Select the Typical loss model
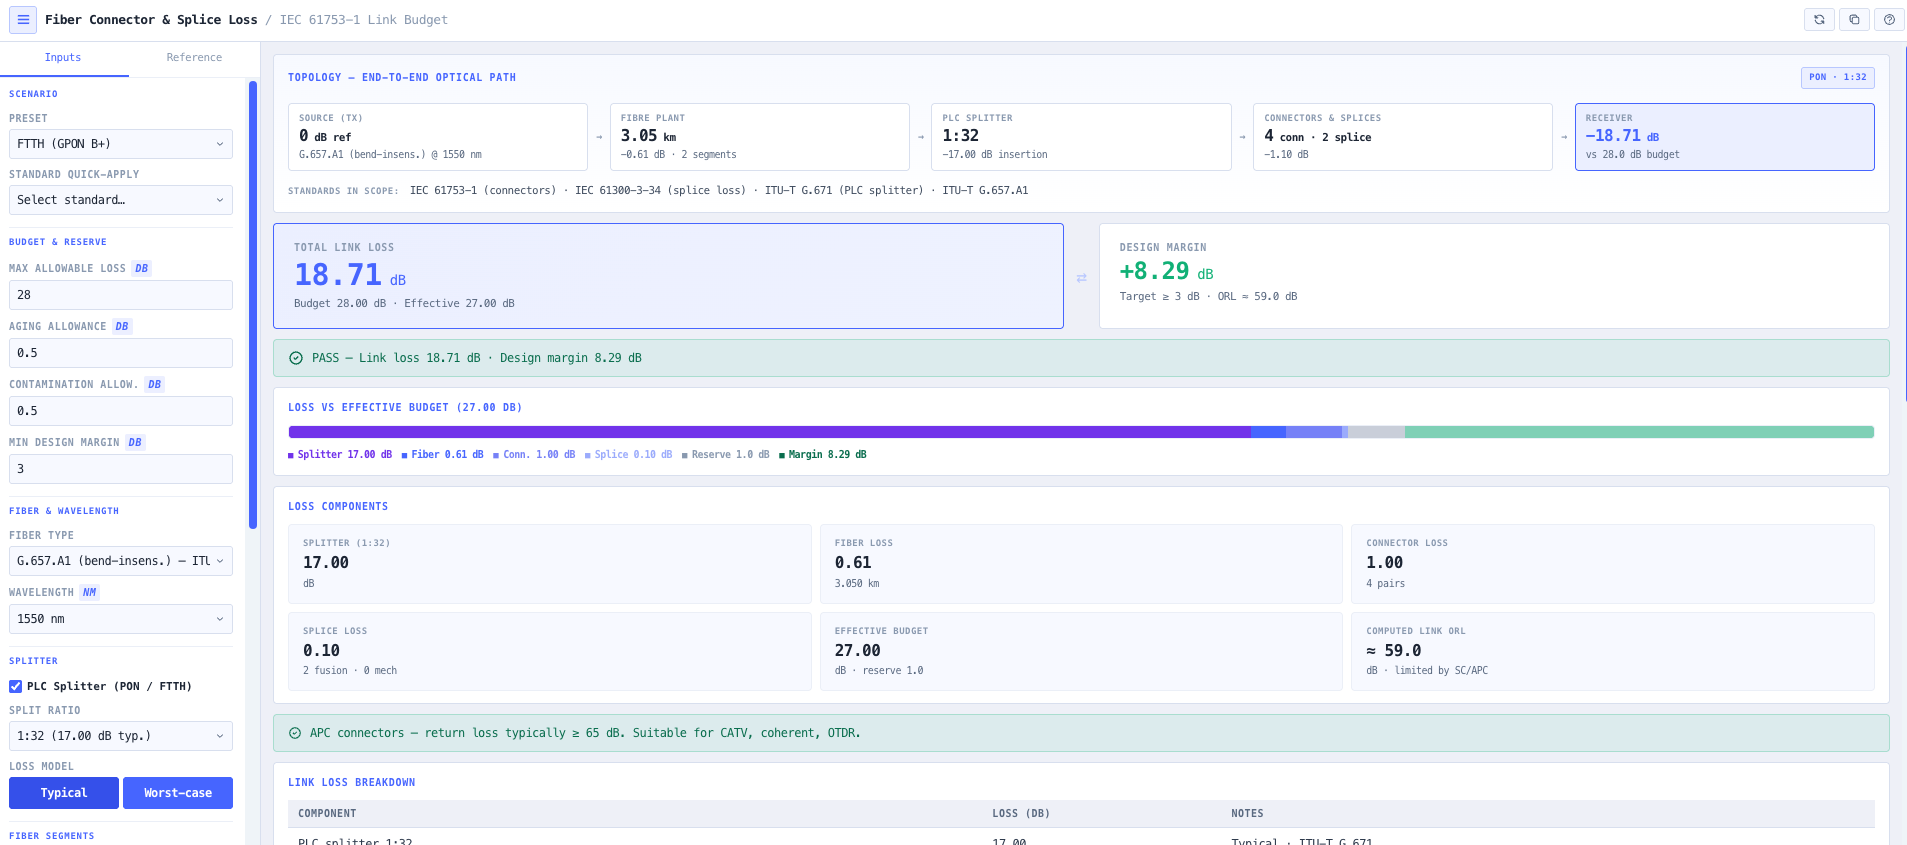 (64, 793)
